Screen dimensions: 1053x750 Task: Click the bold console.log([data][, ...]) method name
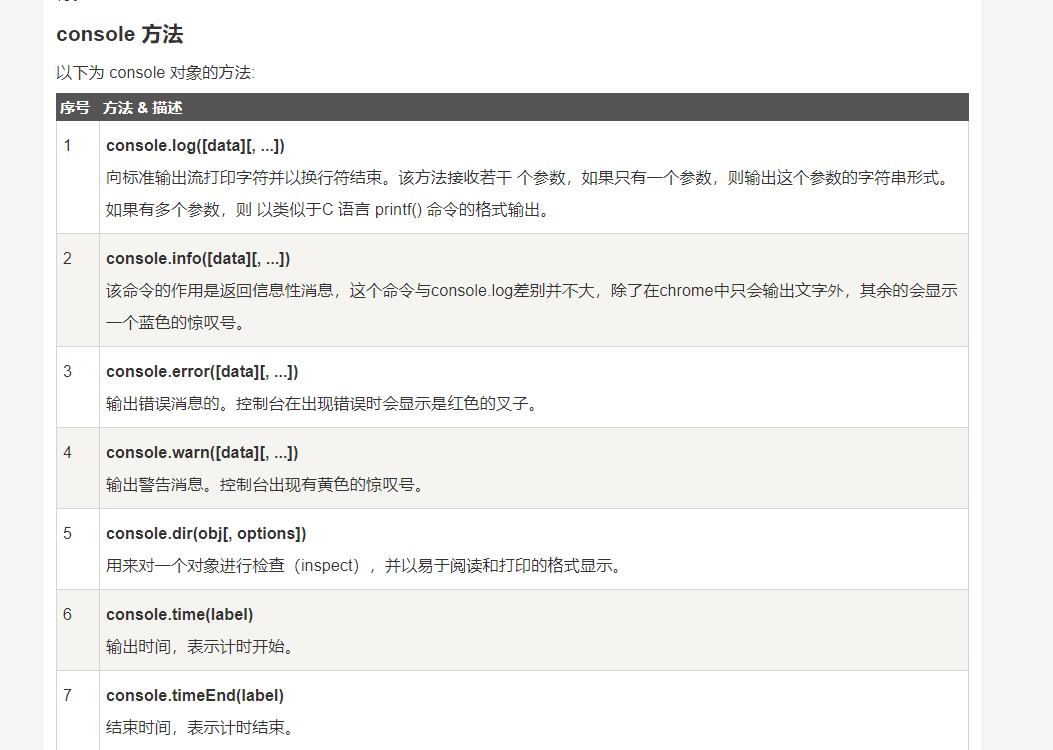[x=195, y=146]
